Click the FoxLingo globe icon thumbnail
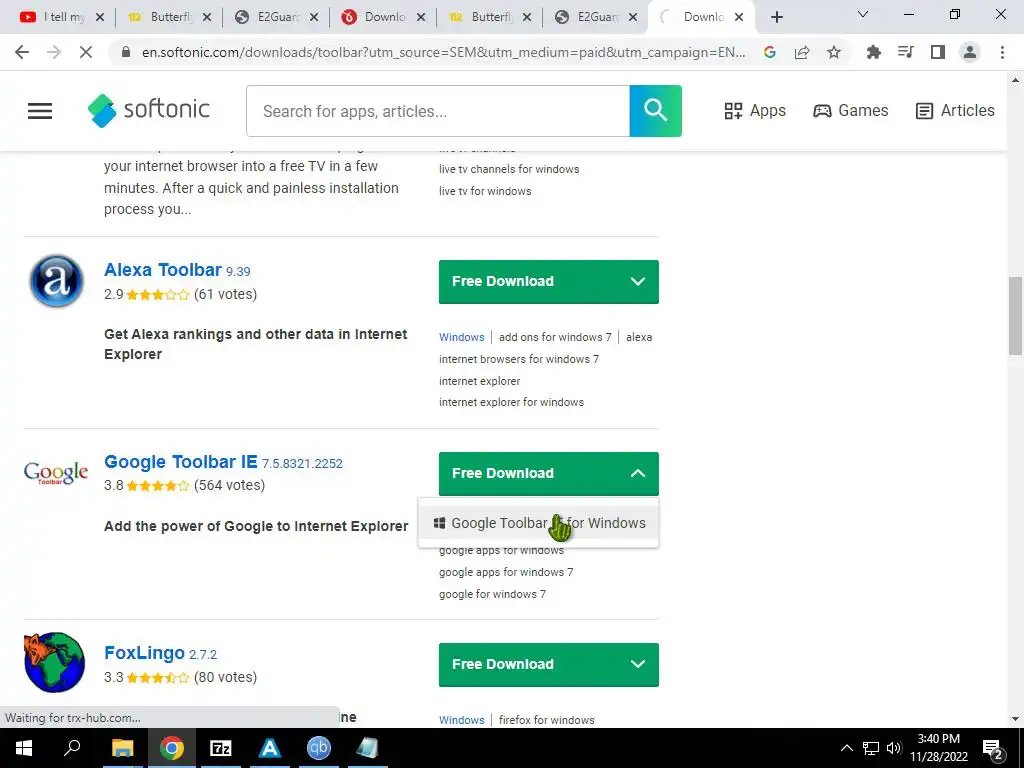This screenshot has height=768, width=1024. tap(55, 662)
